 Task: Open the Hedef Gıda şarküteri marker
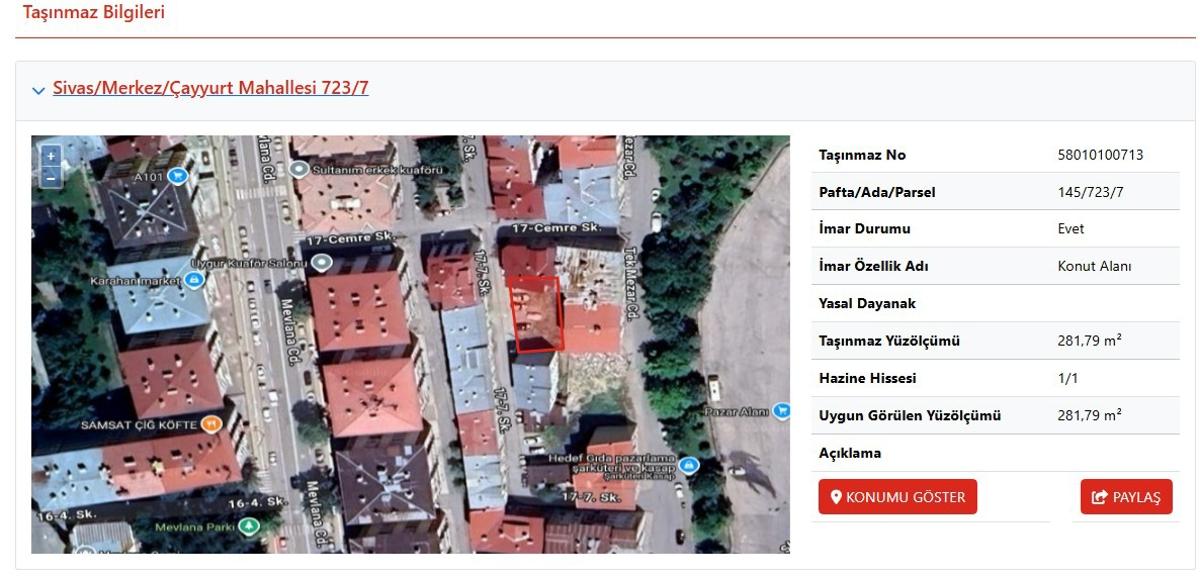tap(688, 465)
